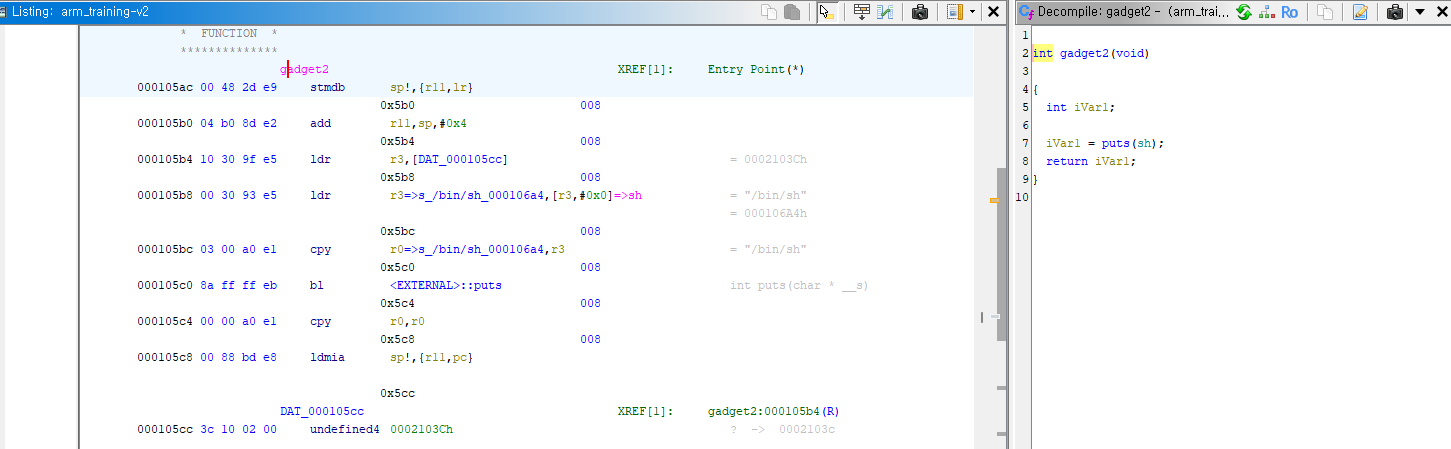Click the orange marker in Listing margin
Screen dimensions: 1451x449
994,201
